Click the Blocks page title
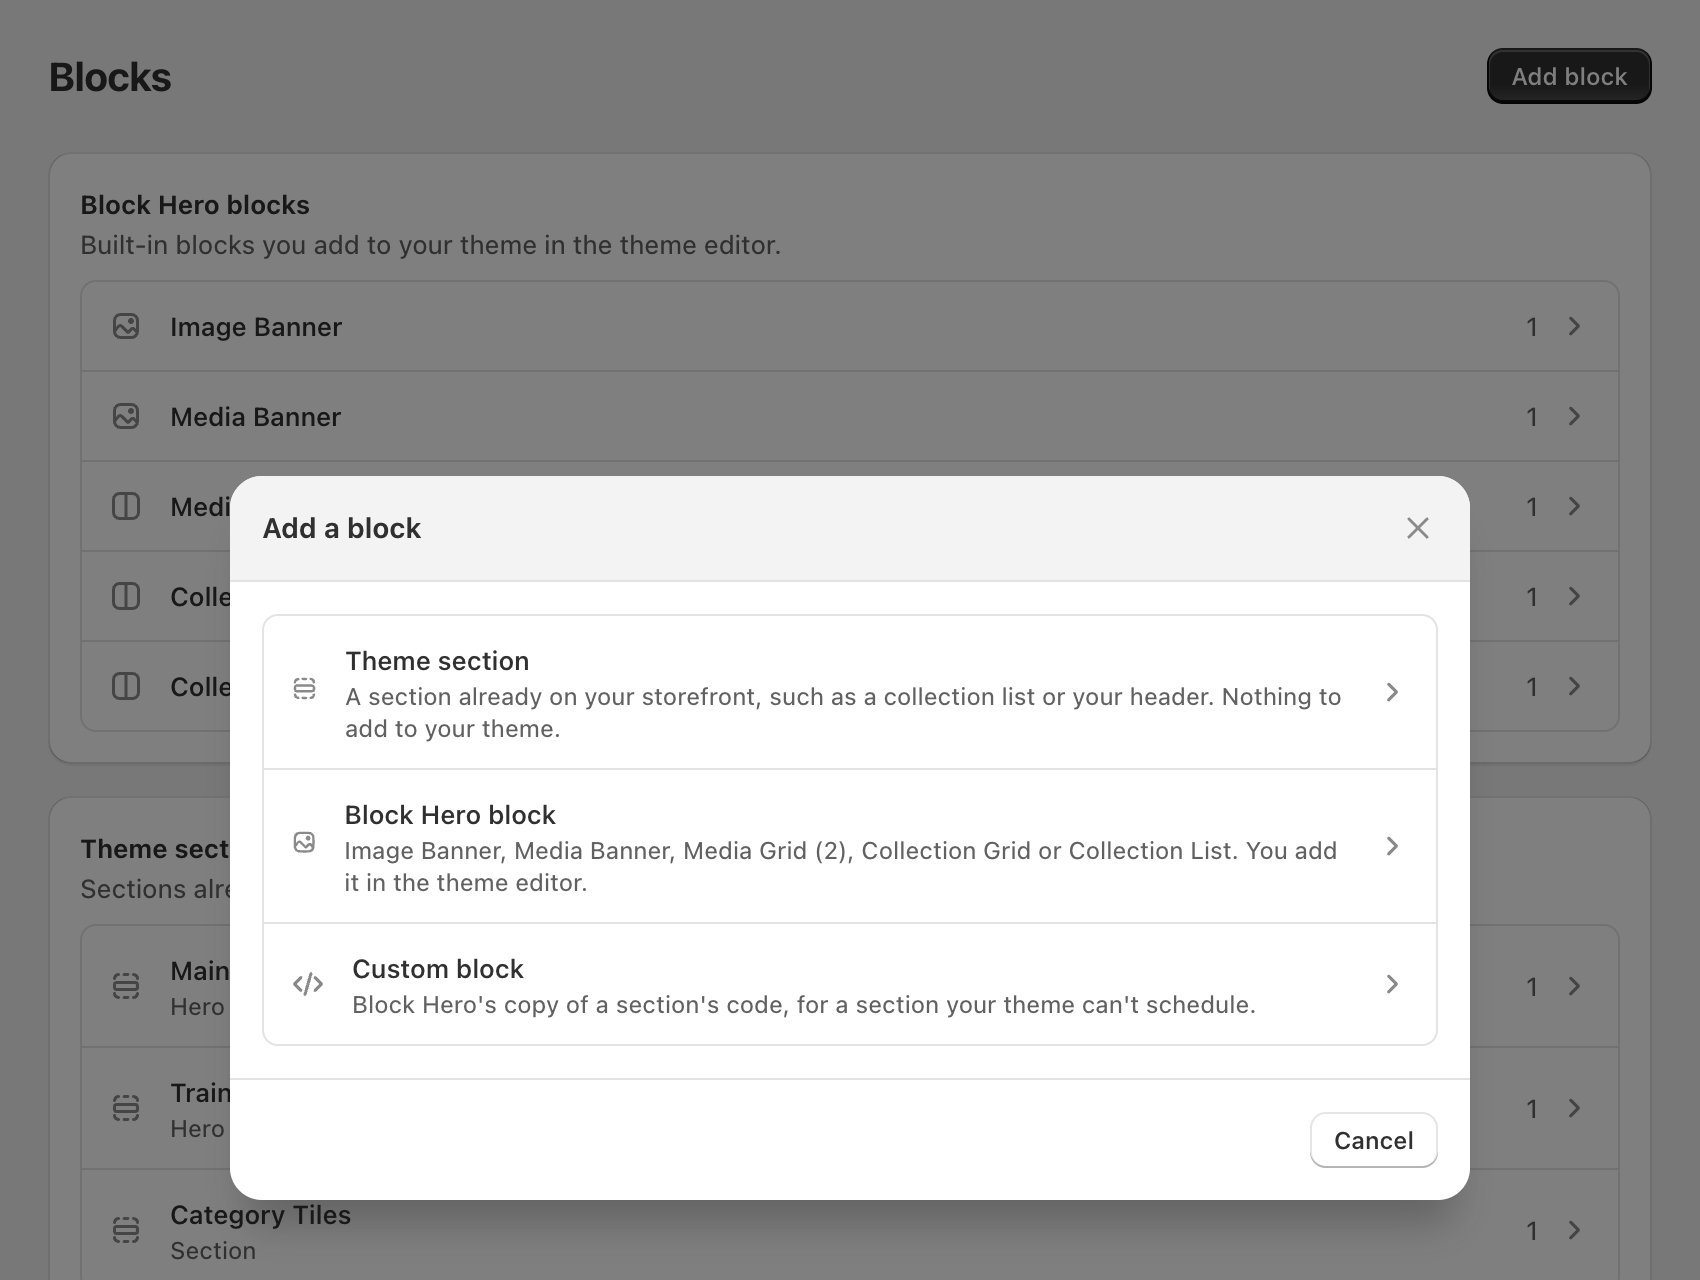The image size is (1700, 1280). (110, 77)
